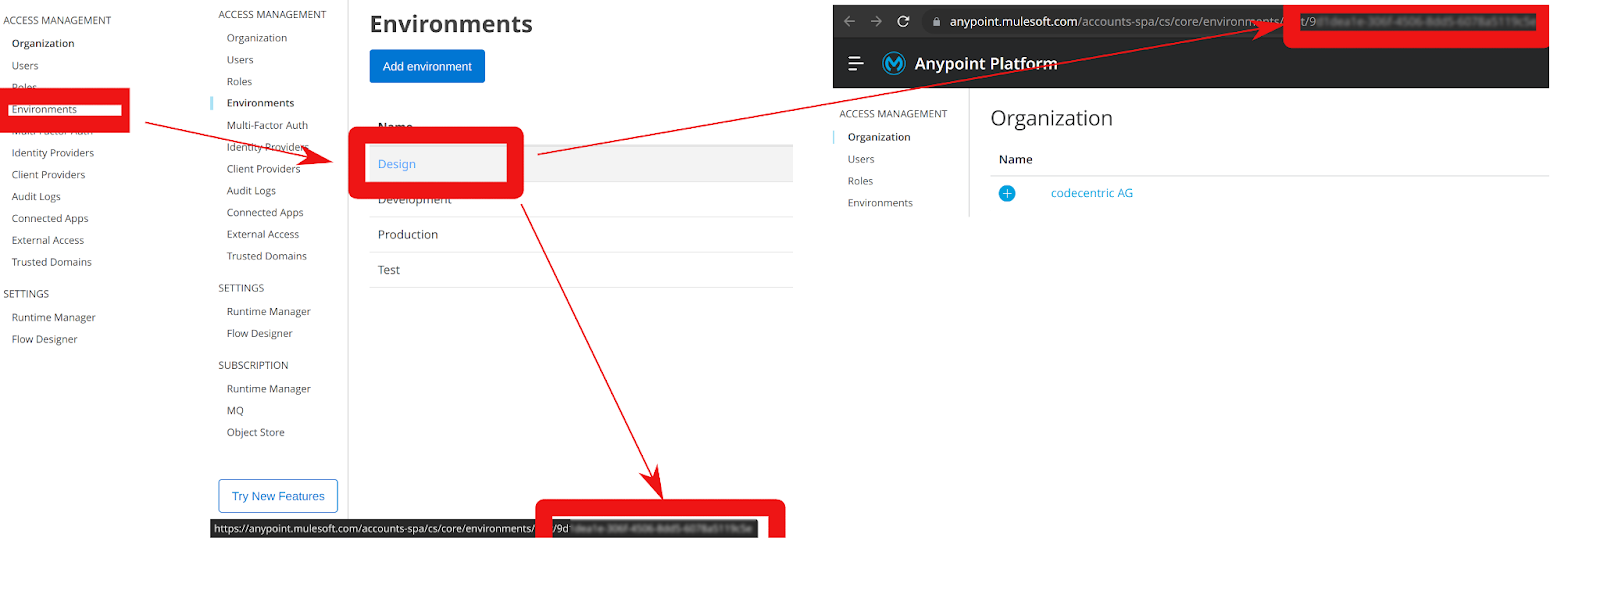Image resolution: width=1600 pixels, height=591 pixels.
Task: Open the hamburger menu beside Anypoint Platform
Action: (x=856, y=63)
